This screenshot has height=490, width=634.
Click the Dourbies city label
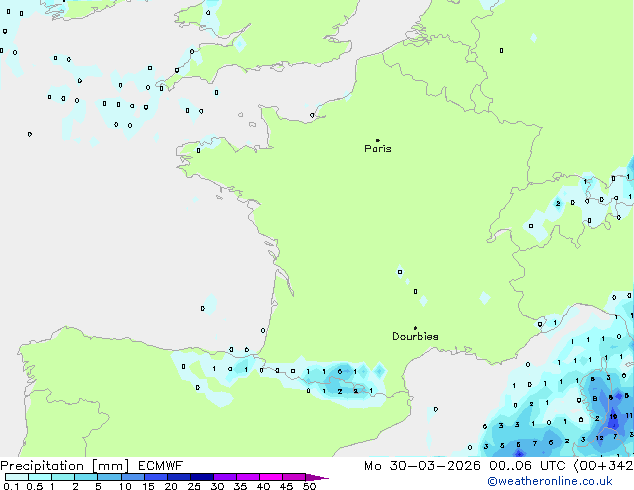click(x=415, y=336)
